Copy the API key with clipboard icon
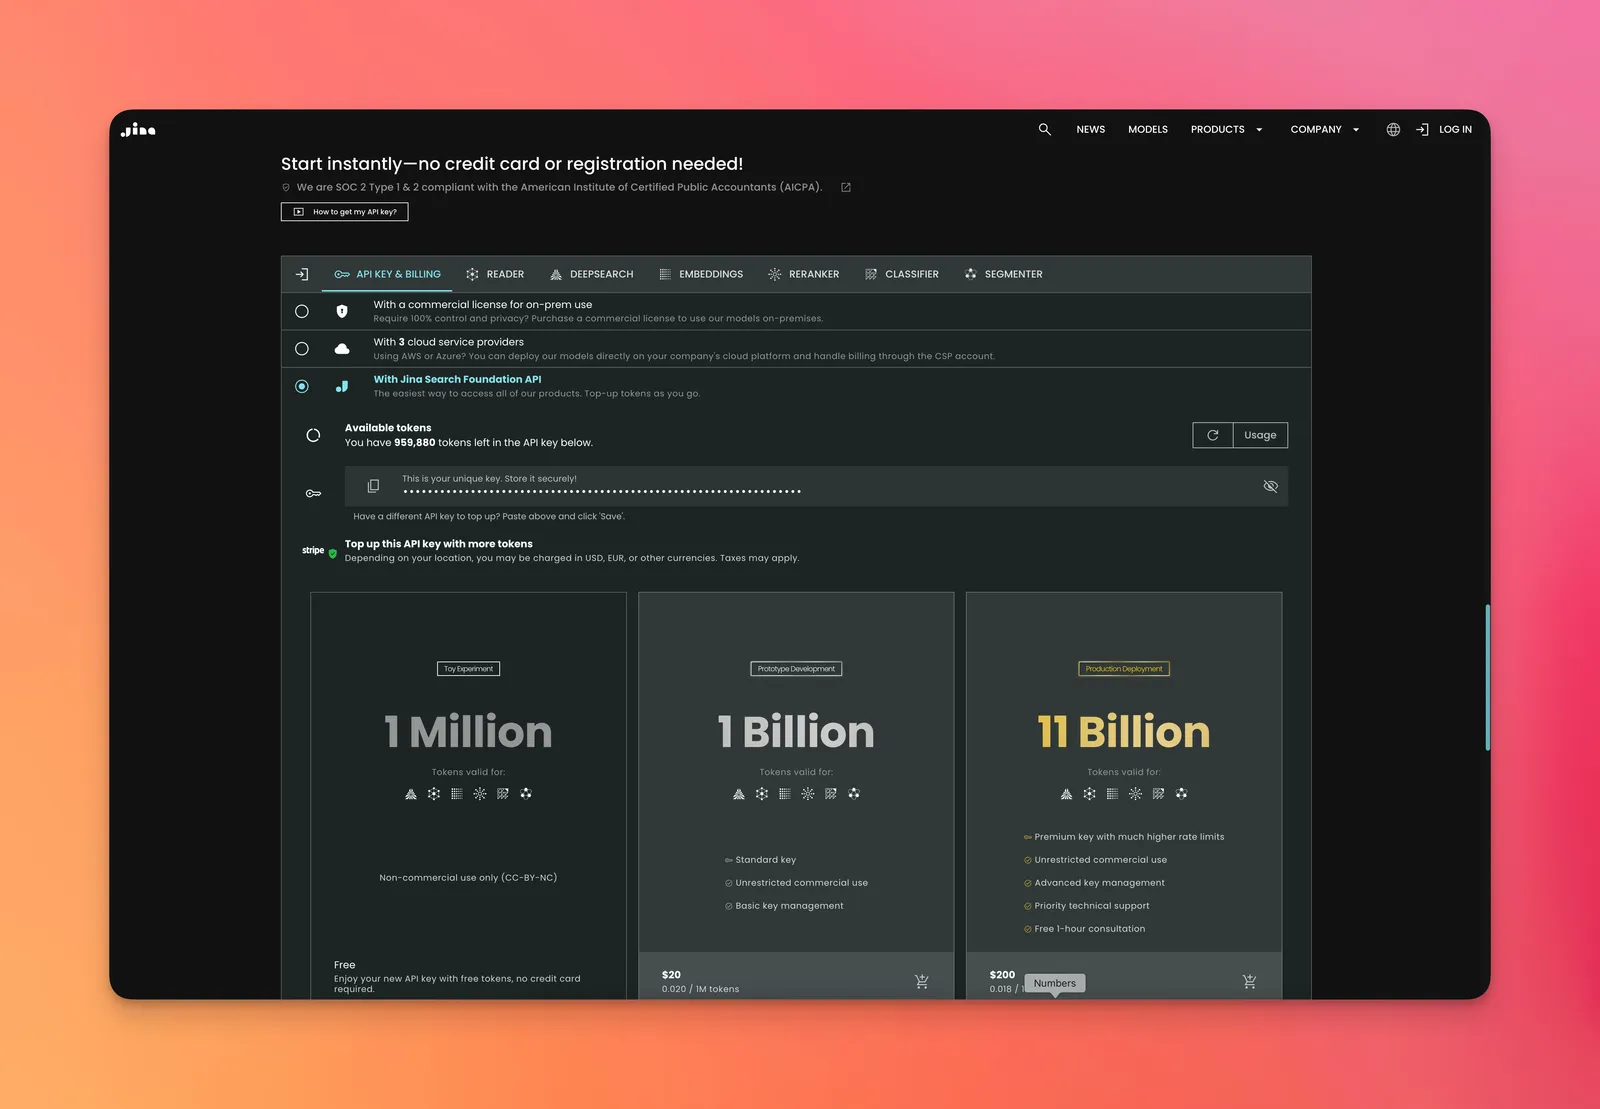The image size is (1600, 1109). [373, 486]
